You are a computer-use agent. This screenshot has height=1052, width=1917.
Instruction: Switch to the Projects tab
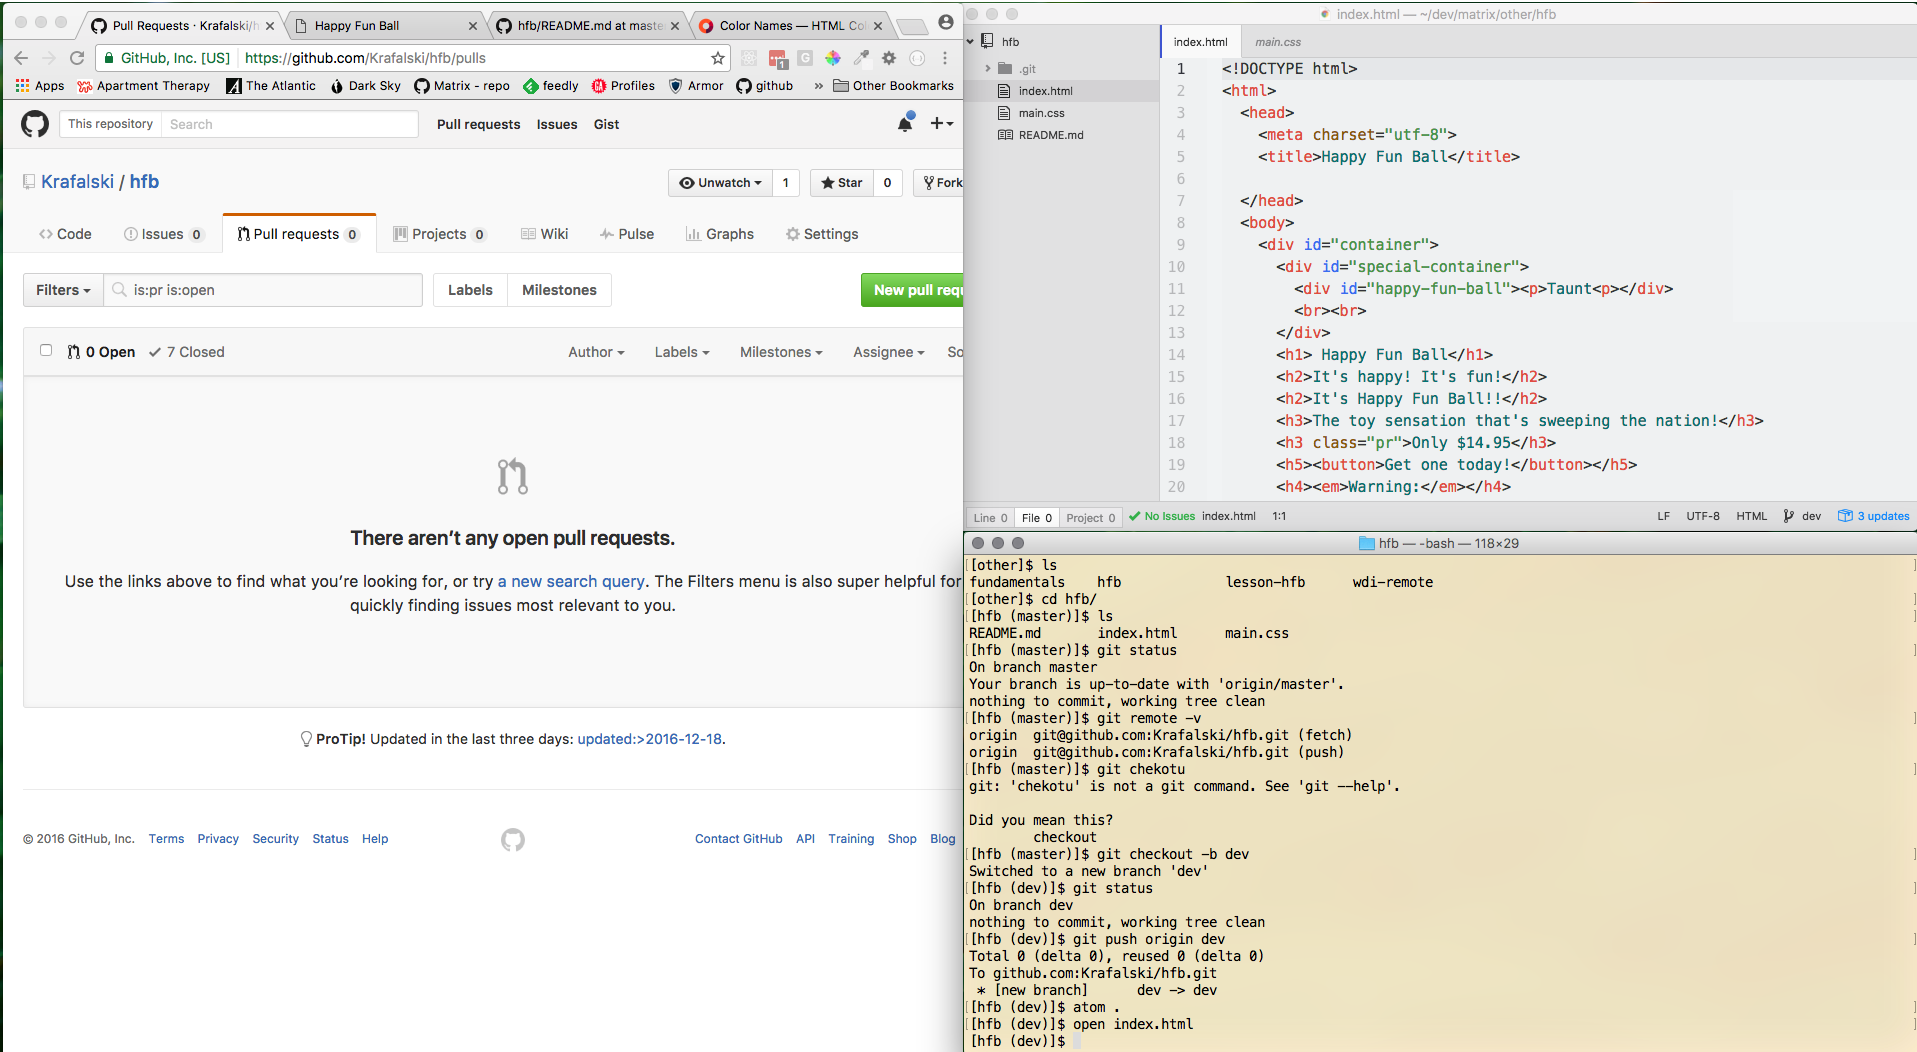pos(439,234)
